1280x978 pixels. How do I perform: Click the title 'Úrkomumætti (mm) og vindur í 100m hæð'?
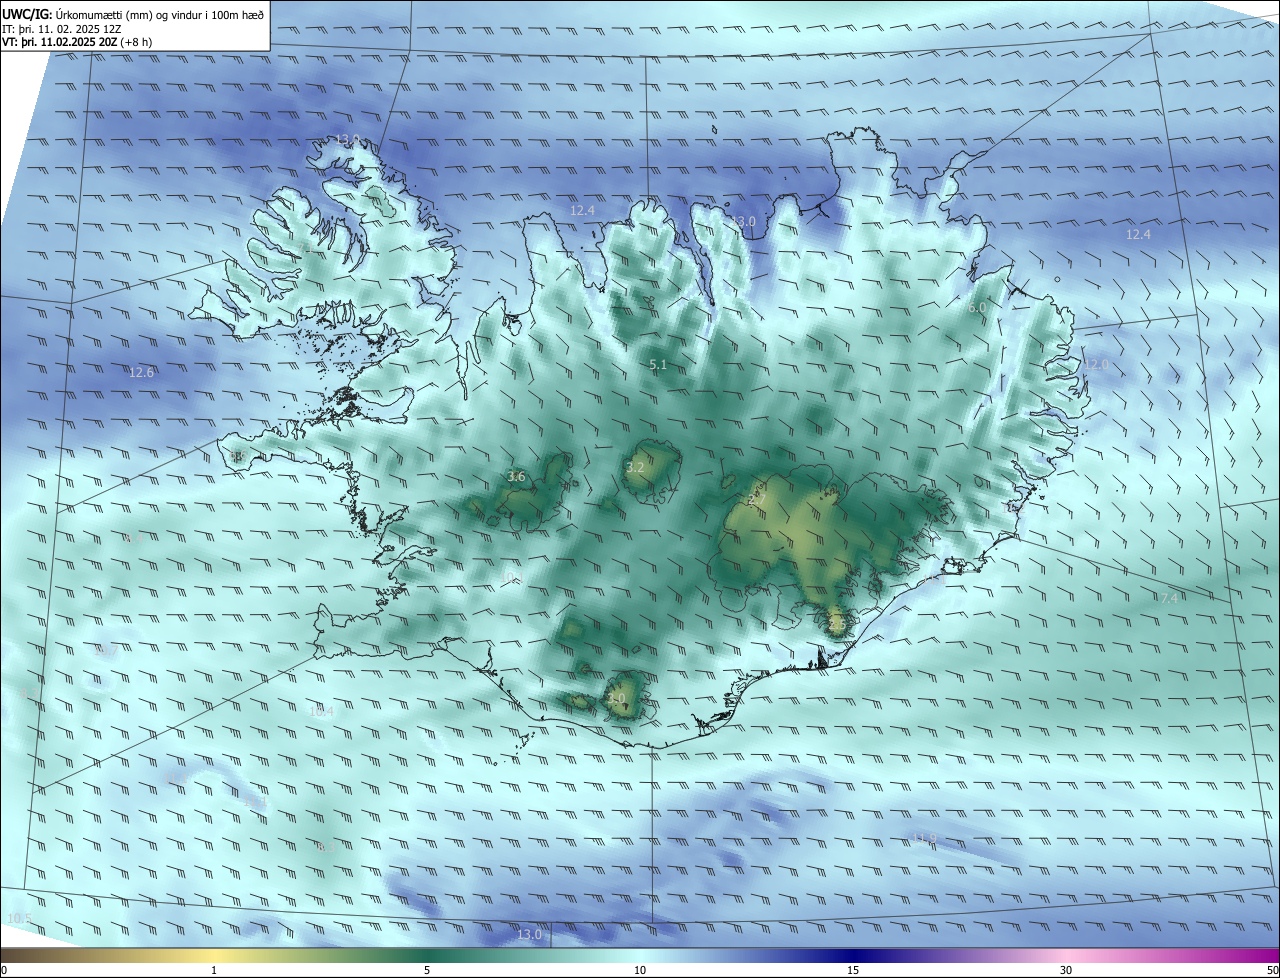(x=160, y=14)
